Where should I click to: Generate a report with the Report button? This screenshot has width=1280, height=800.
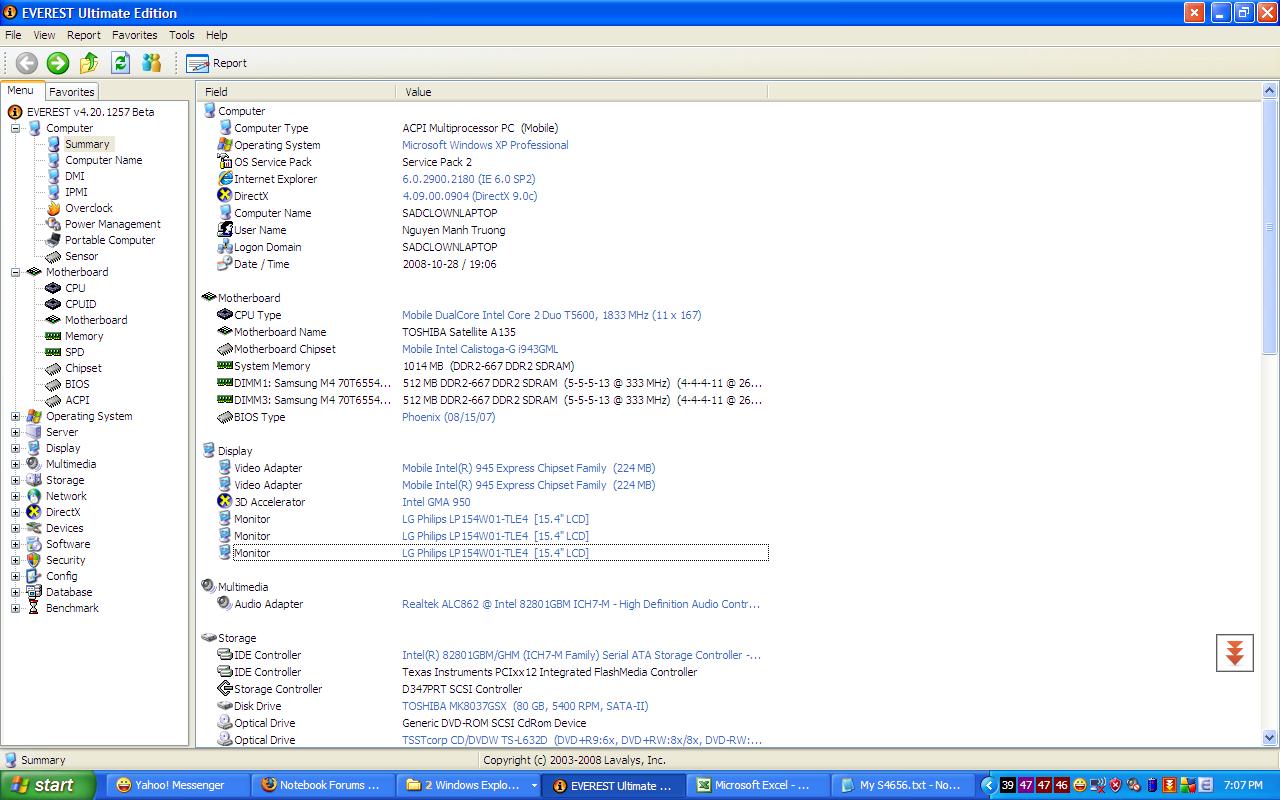[216, 63]
